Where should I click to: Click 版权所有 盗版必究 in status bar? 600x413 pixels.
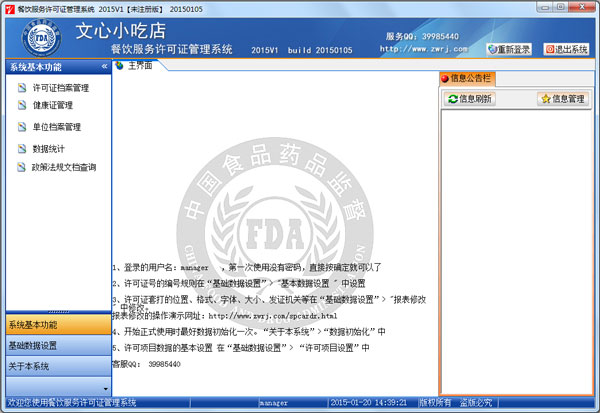point(455,402)
